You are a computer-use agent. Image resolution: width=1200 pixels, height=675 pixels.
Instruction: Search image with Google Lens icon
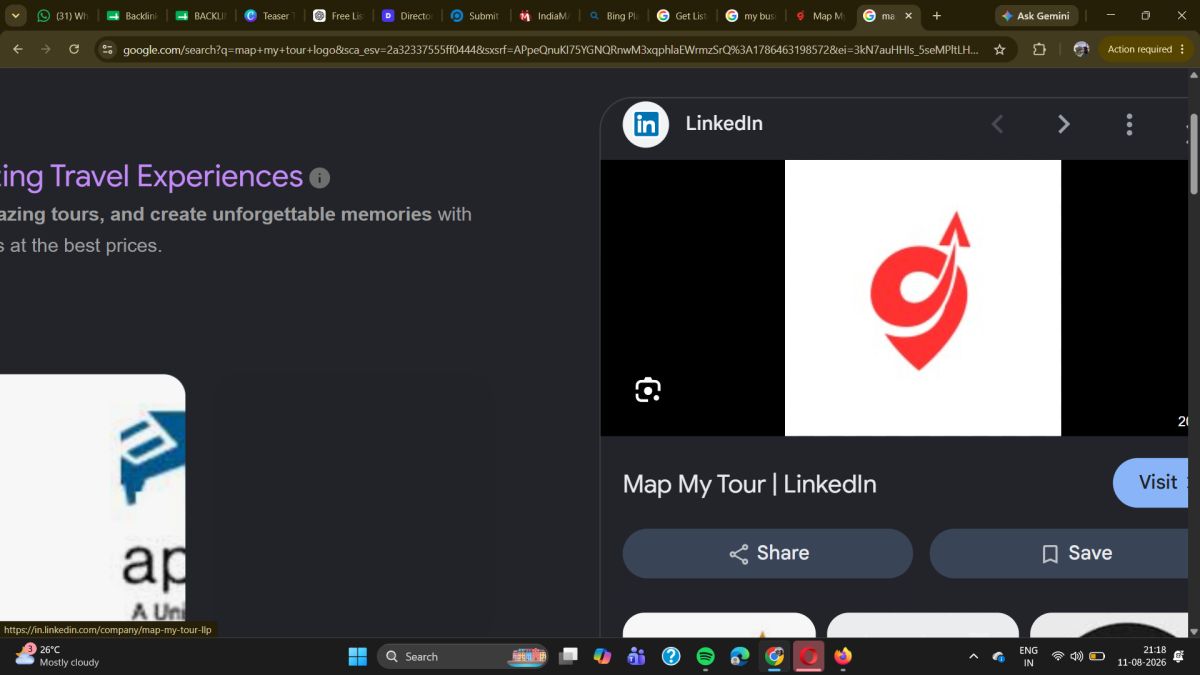(x=648, y=390)
